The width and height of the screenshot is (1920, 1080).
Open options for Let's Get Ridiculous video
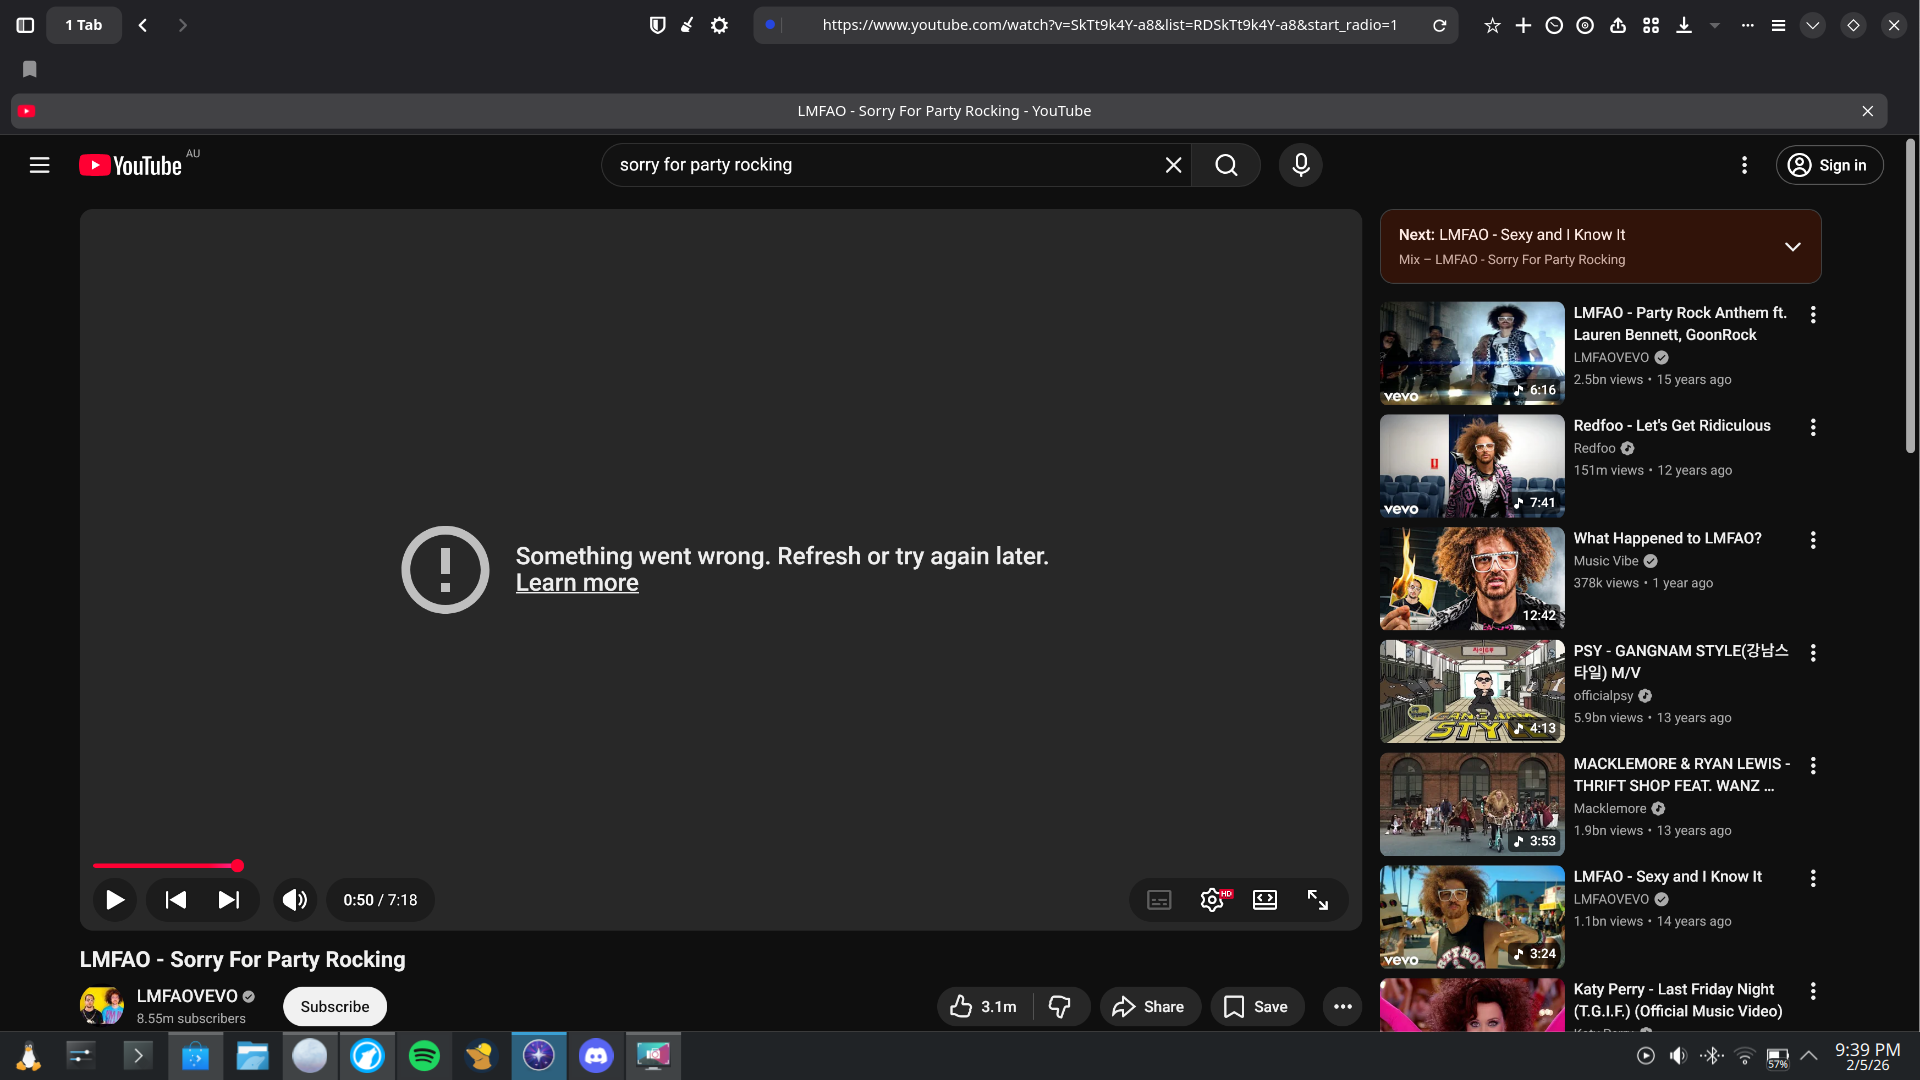coord(1812,428)
